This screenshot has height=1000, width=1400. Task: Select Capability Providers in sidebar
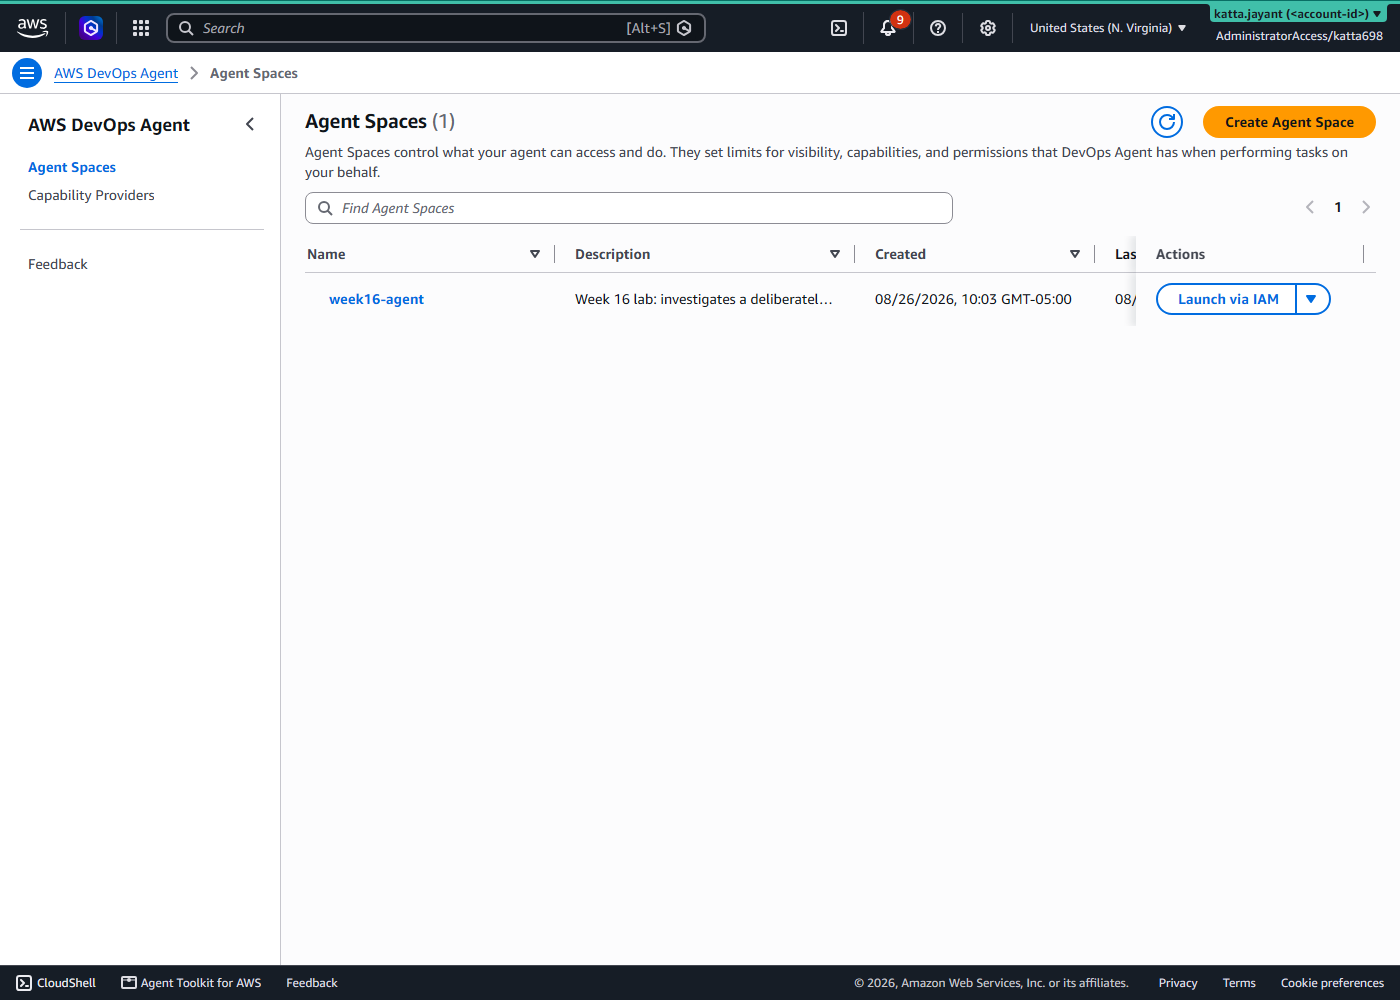91,195
